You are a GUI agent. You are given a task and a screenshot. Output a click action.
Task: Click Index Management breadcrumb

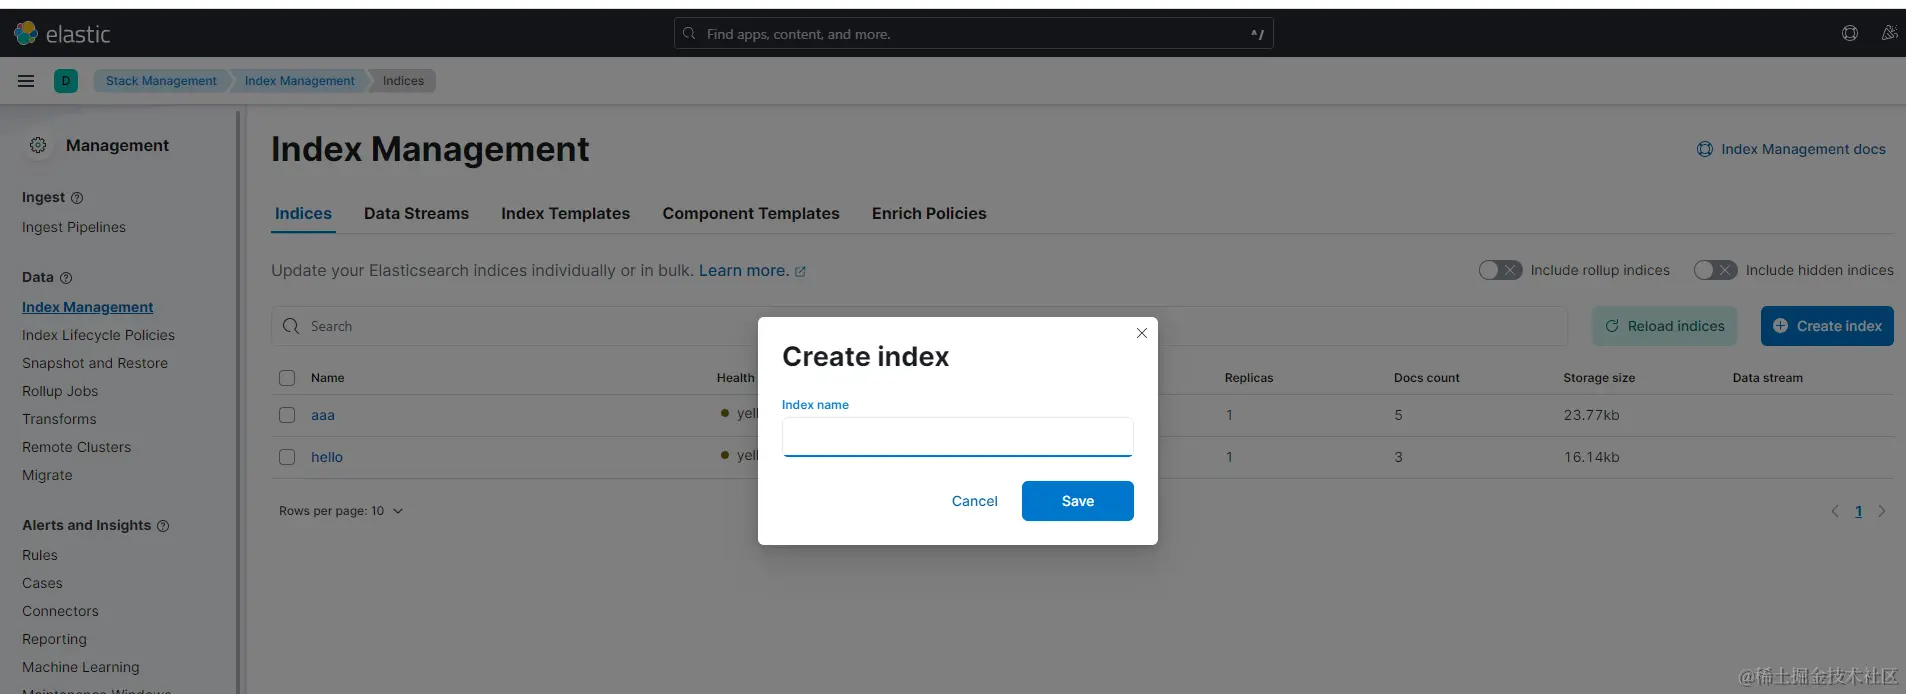[x=300, y=81]
